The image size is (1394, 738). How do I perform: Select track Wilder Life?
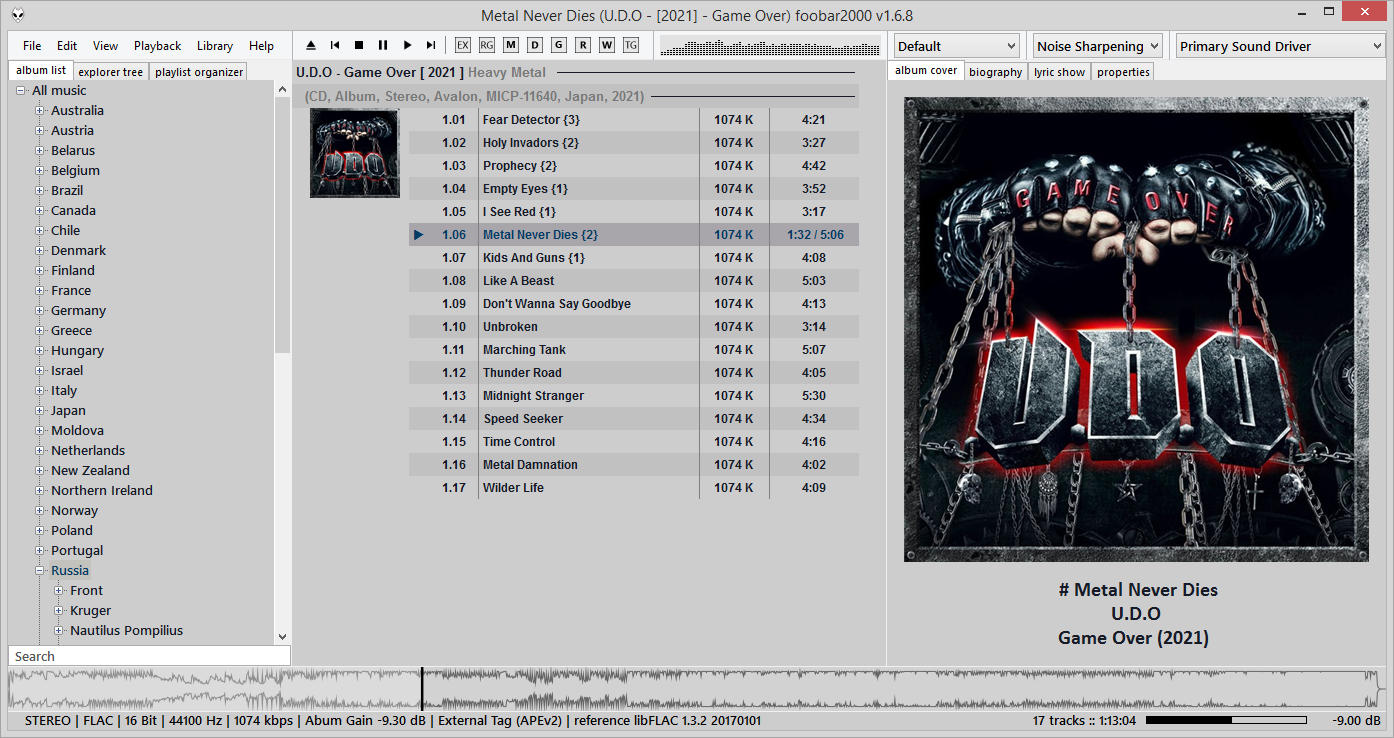(634, 488)
